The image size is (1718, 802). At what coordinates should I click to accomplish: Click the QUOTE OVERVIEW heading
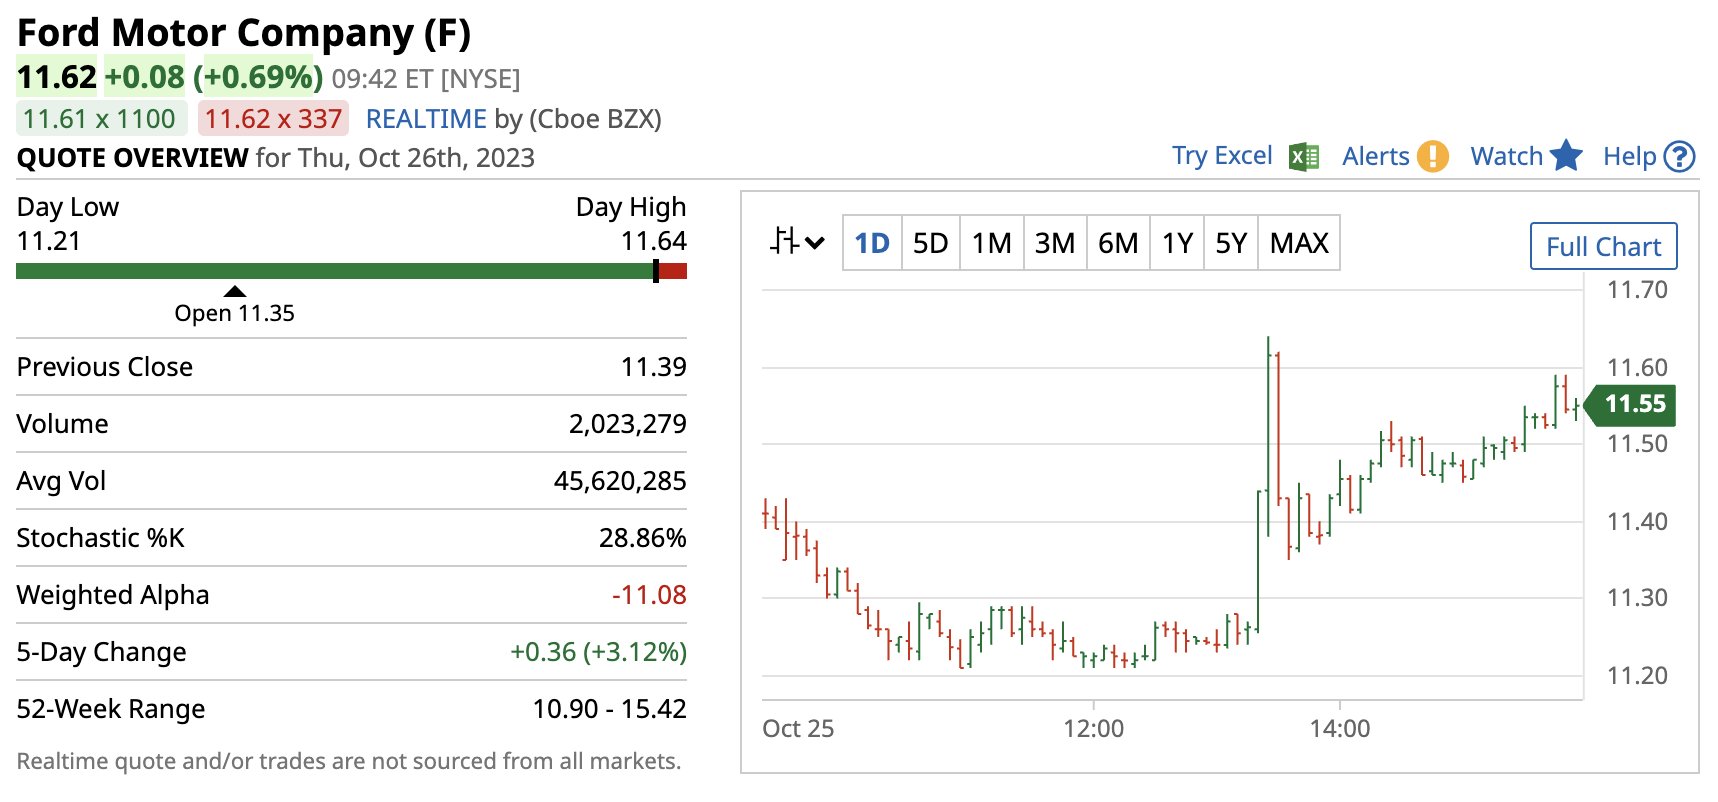(x=132, y=158)
